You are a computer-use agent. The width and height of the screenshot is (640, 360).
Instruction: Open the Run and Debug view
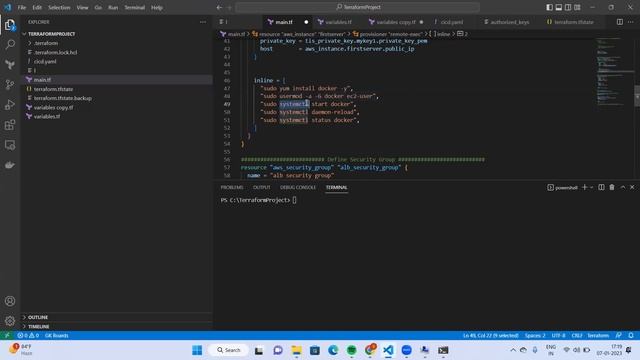click(x=10, y=104)
